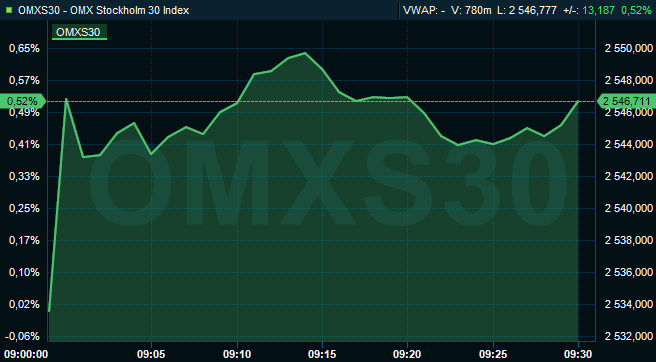This screenshot has height=362, width=656.
Task: Click the 0,52% current-value marker on left axis
Action: click(x=25, y=101)
